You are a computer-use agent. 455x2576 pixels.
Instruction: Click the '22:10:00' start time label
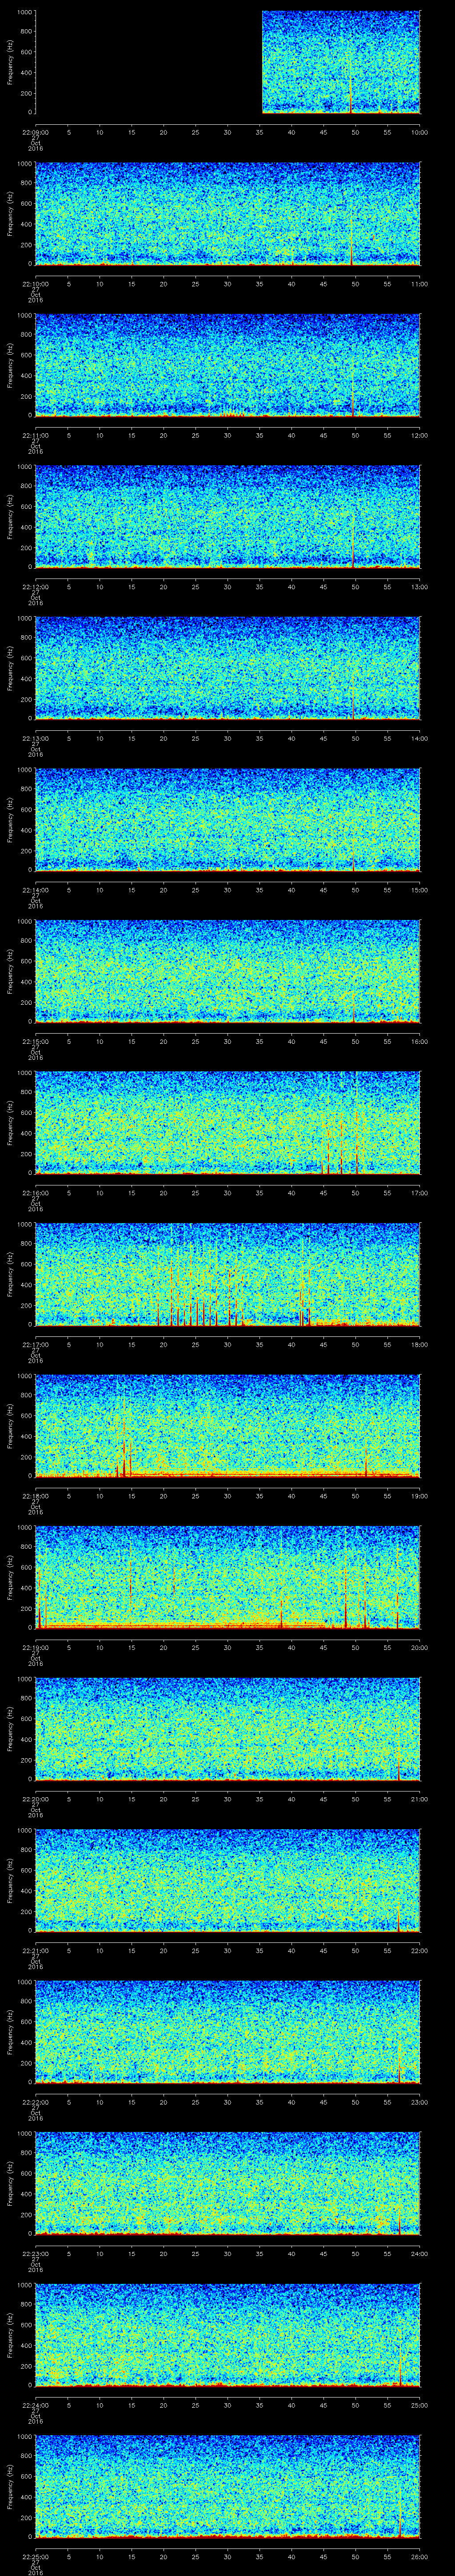click(36, 284)
